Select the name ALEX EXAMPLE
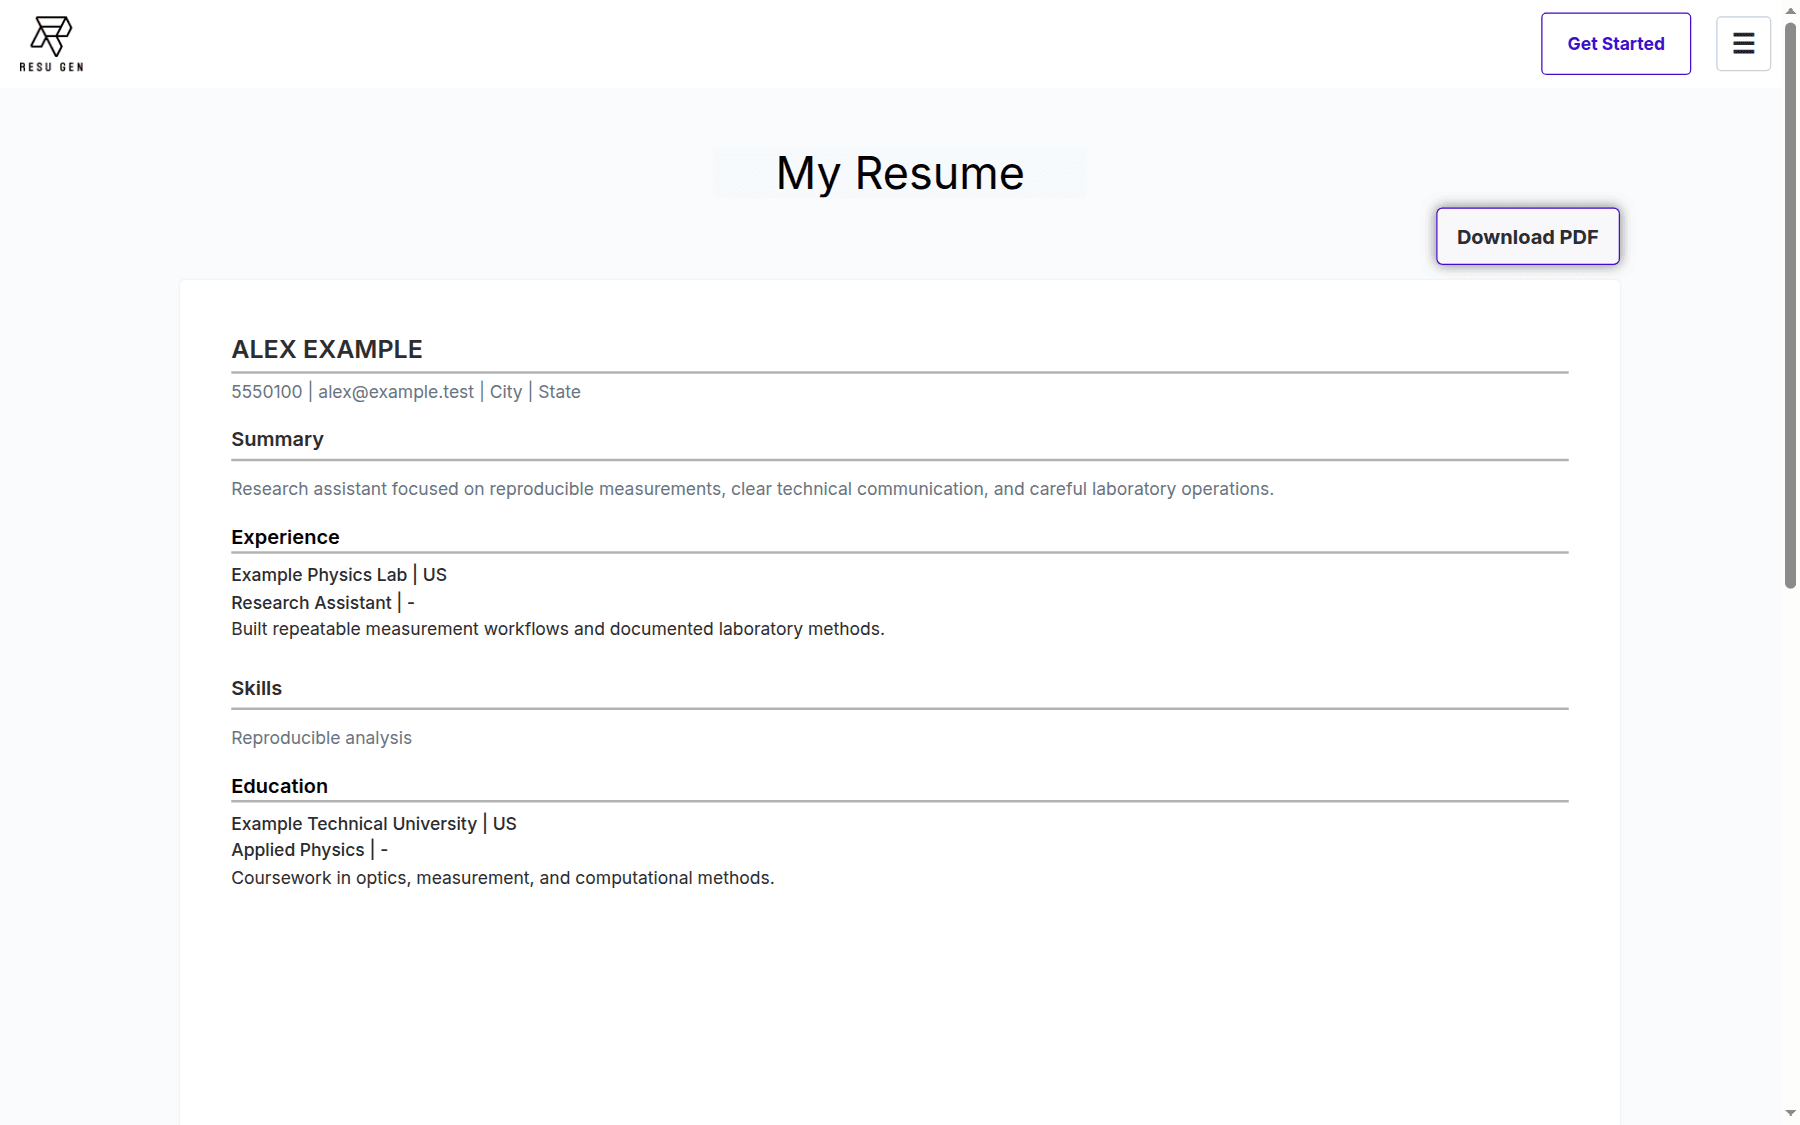This screenshot has width=1800, height=1125. (327, 349)
